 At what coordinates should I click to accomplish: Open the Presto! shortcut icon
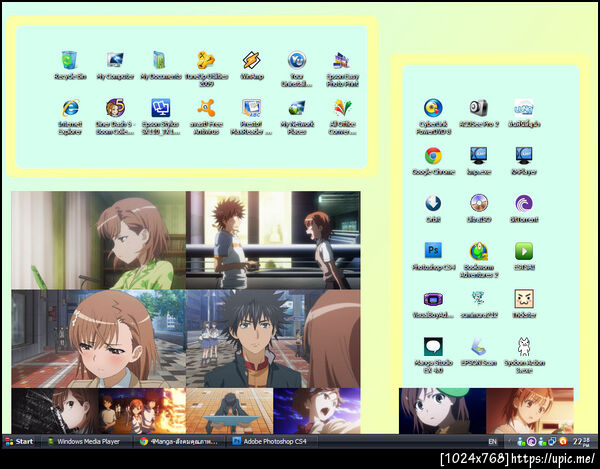pyautogui.click(x=251, y=108)
